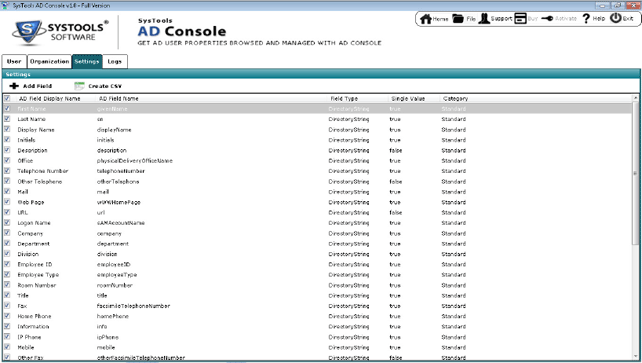Sort by AD Field Name column header
The width and height of the screenshot is (642, 363).
119,99
